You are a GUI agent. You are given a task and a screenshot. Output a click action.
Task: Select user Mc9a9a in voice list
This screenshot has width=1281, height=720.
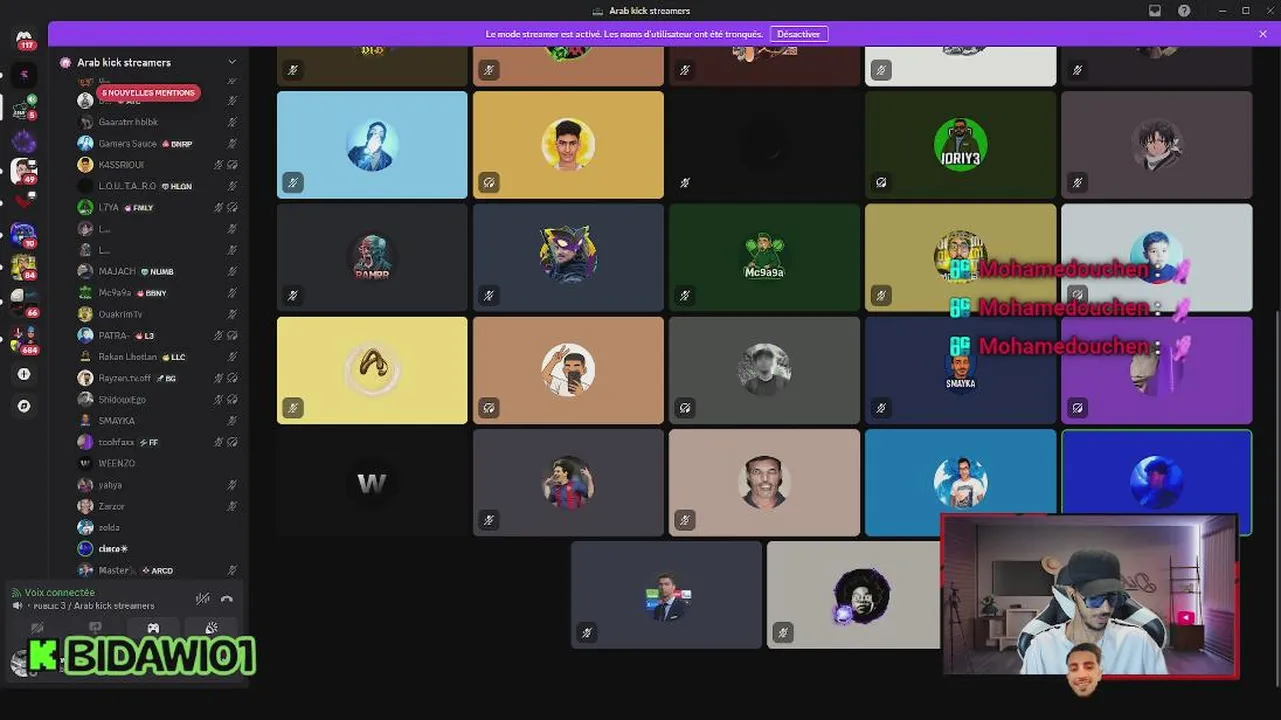coord(157,293)
